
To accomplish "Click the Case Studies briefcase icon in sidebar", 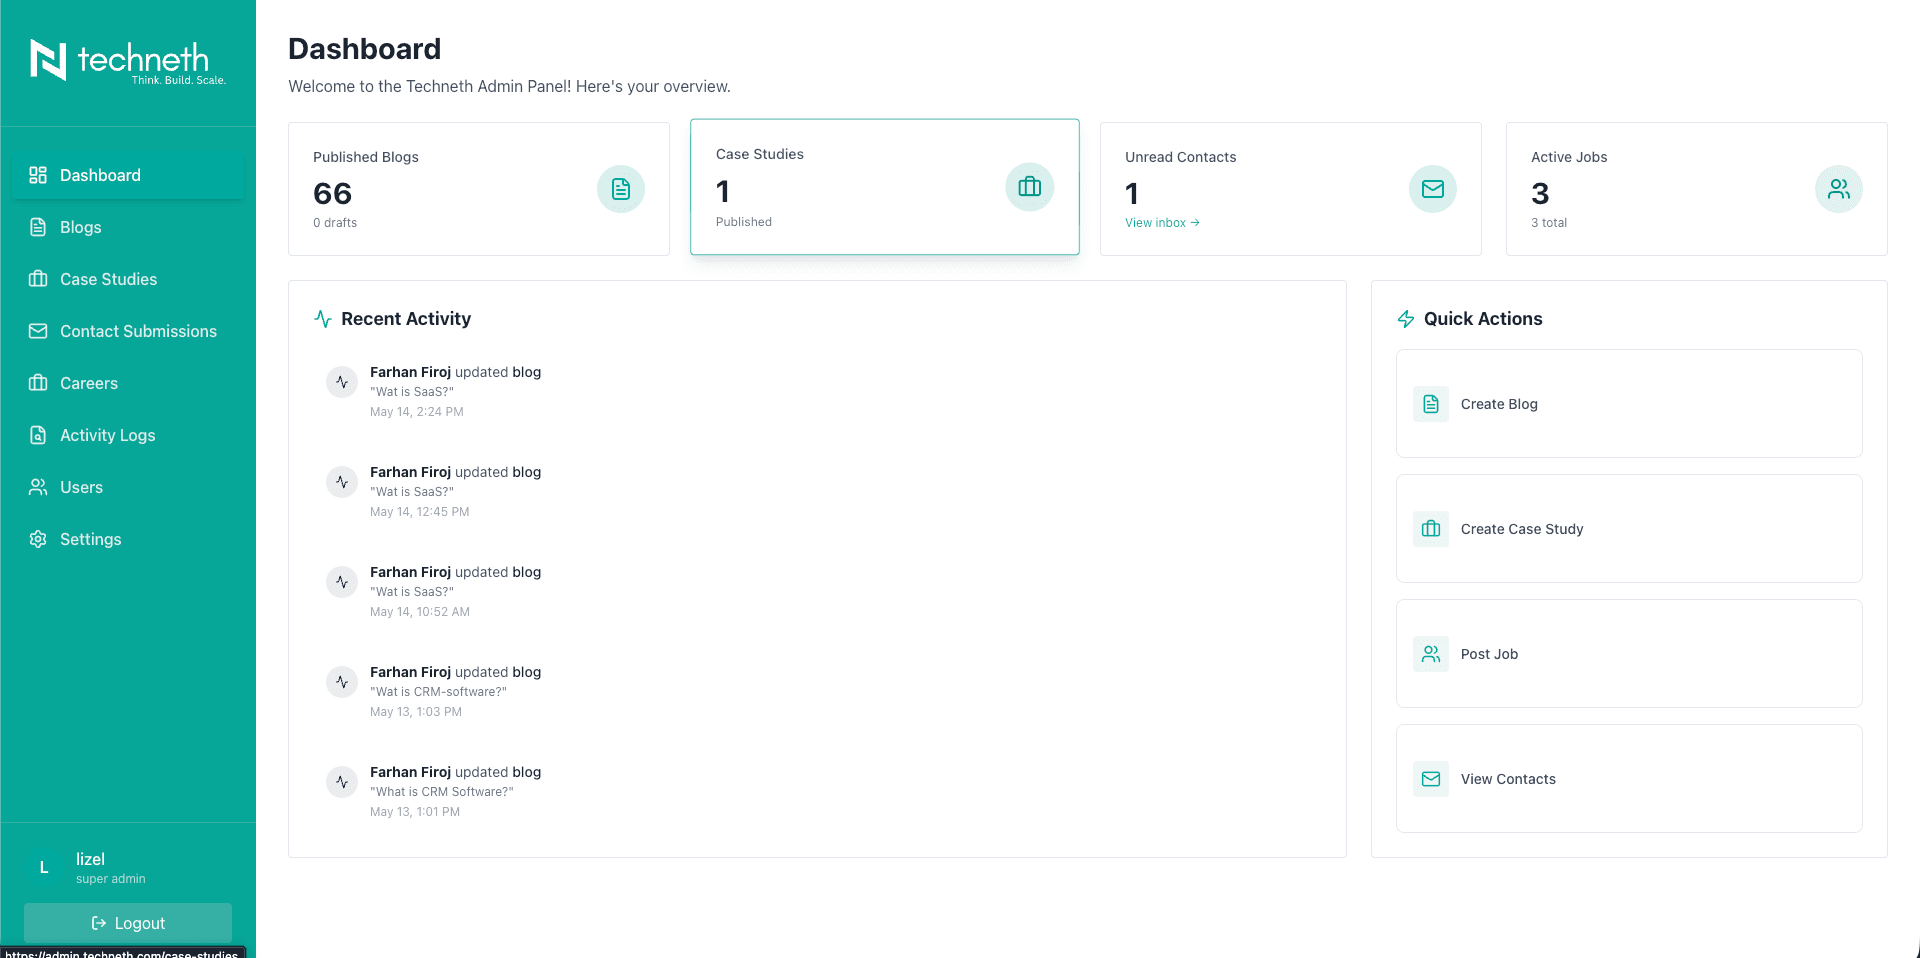I will tap(38, 279).
